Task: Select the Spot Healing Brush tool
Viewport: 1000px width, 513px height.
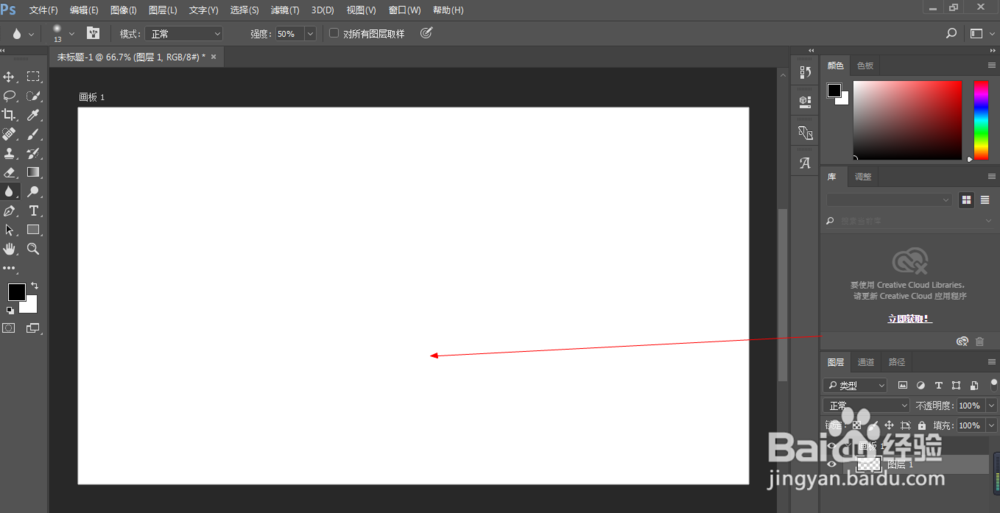Action: tap(9, 134)
